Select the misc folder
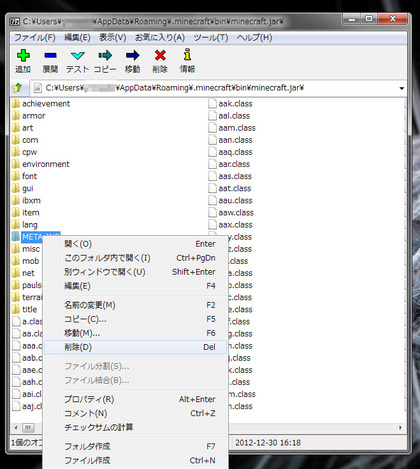Screen dimensions: 420x469 (x=26, y=249)
